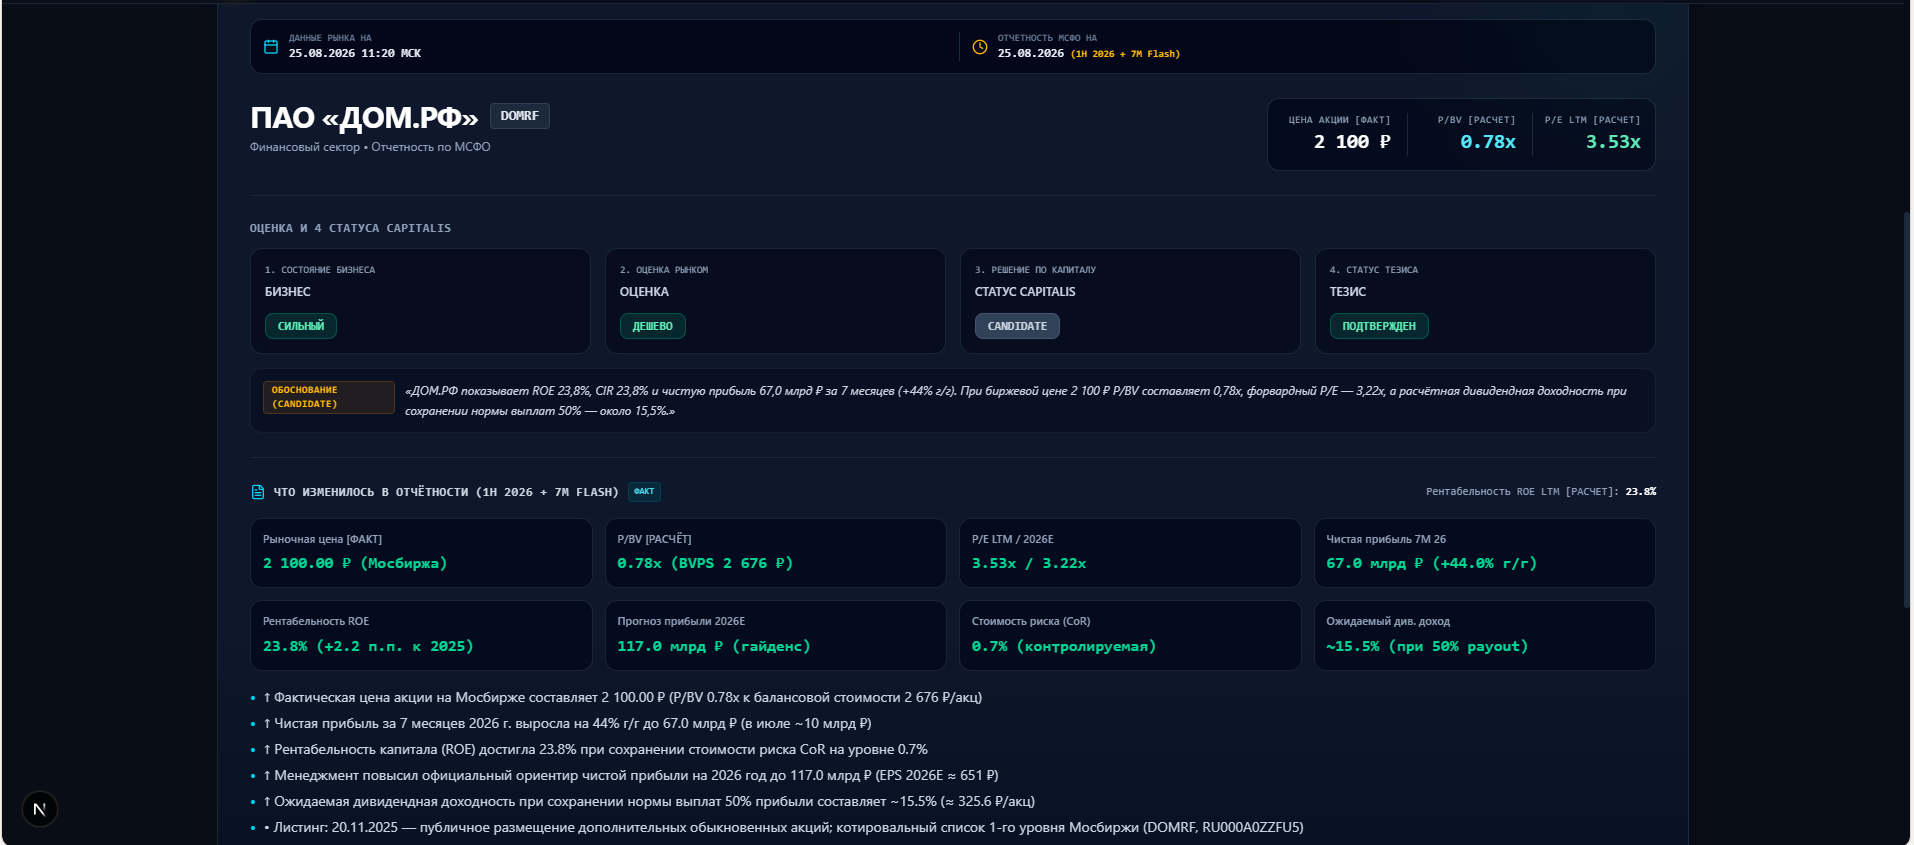Select the share price value 2 100 ₽
Screen dimensions: 1914x845
1352,142
